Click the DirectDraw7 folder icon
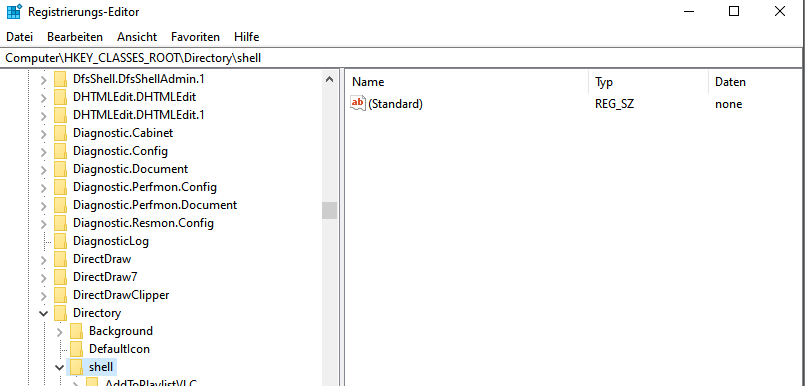The image size is (805, 386). [x=61, y=277]
